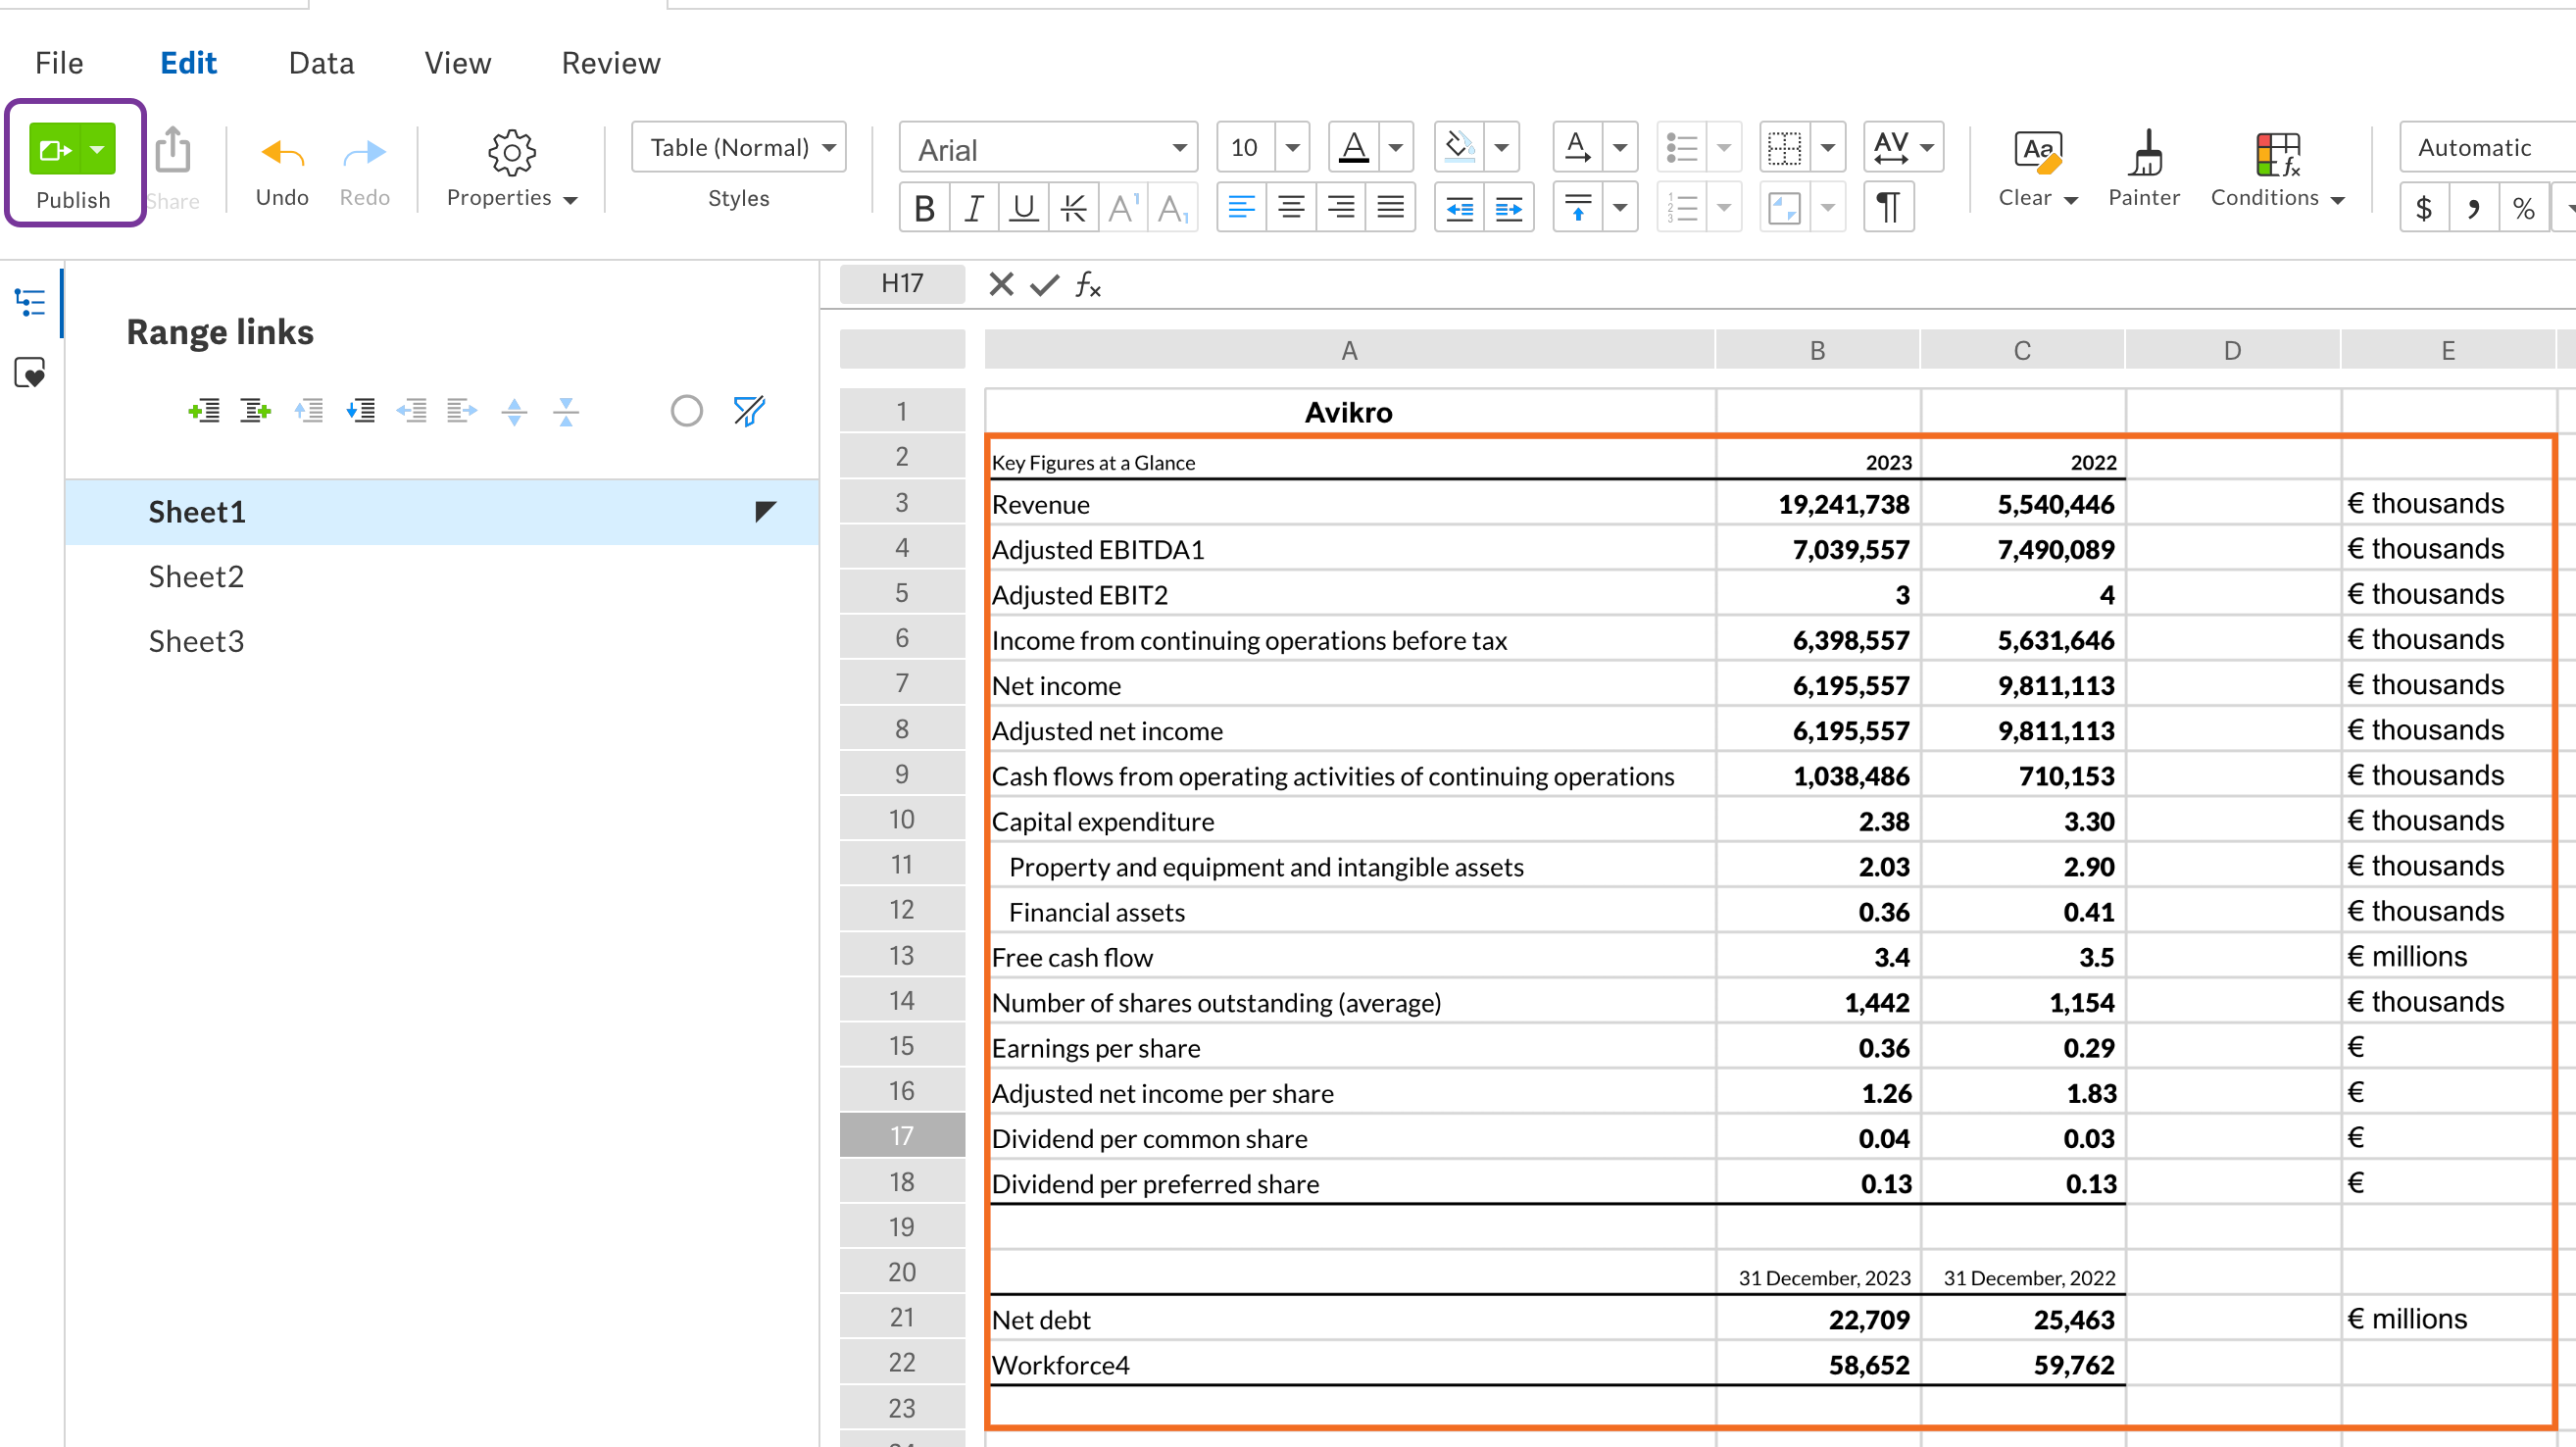
Task: Click the Undo arrow icon
Action: tap(282, 153)
